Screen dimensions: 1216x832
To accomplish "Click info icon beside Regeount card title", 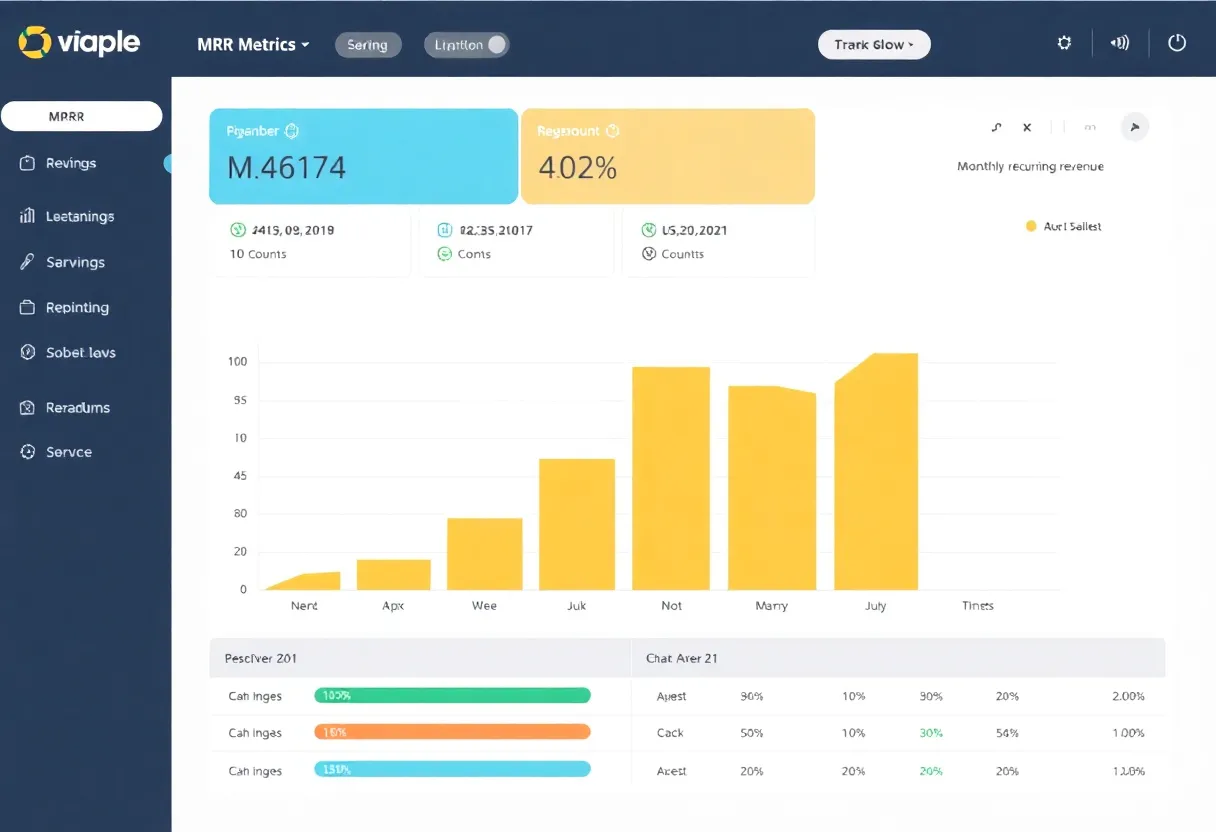I will [x=613, y=131].
